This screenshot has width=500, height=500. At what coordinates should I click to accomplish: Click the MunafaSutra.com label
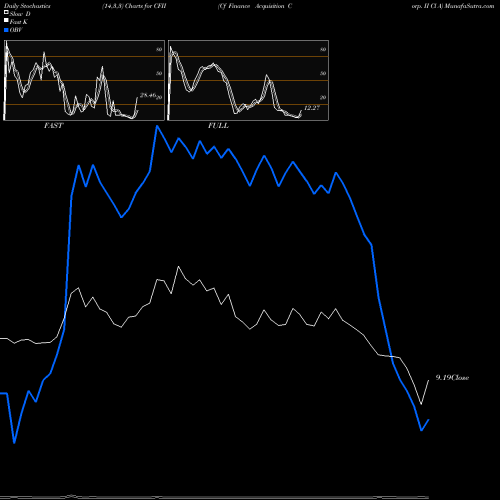(469, 6)
